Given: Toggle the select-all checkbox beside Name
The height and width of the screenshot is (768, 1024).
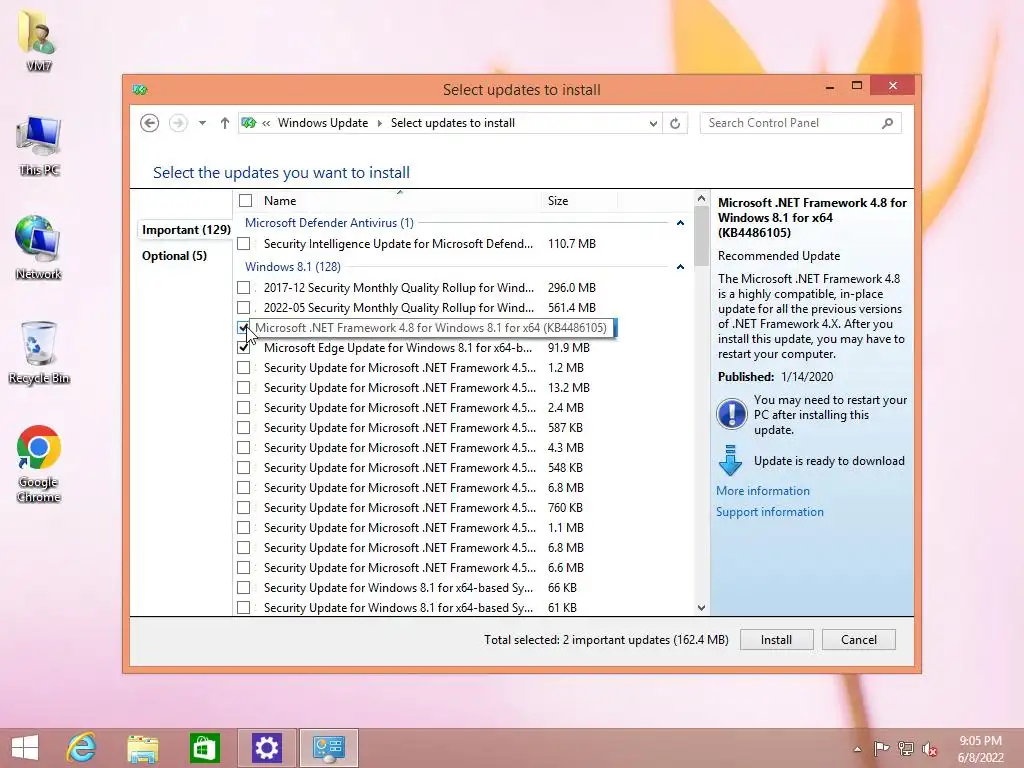Looking at the screenshot, I should click(x=246, y=200).
